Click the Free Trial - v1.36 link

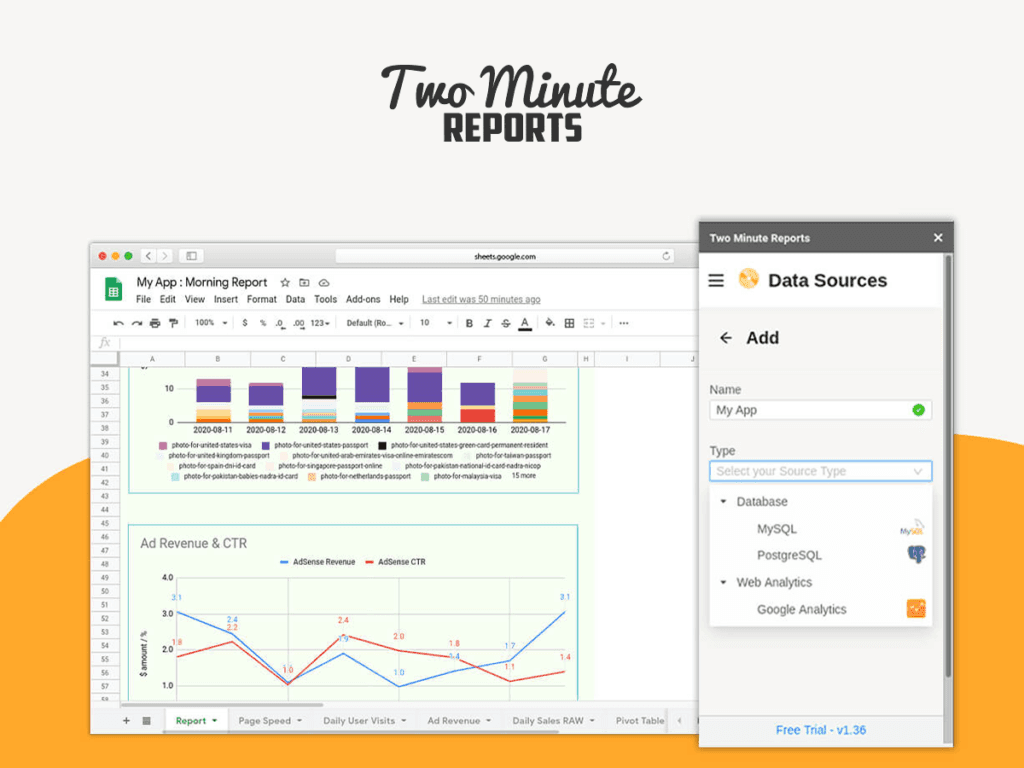coord(821,730)
